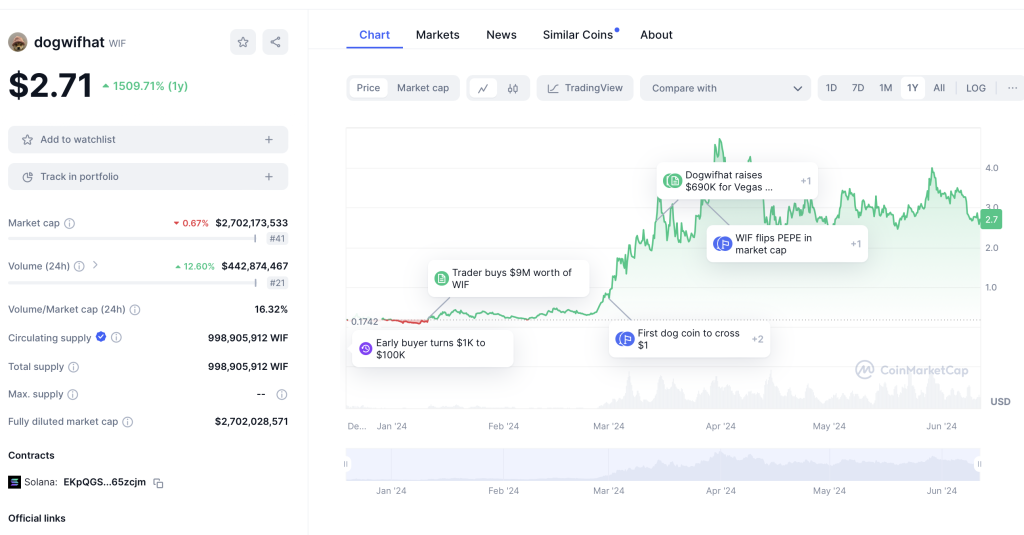The width and height of the screenshot is (1024, 535).
Task: Click the info icon beside Max. supply label
Action: click(x=73, y=395)
